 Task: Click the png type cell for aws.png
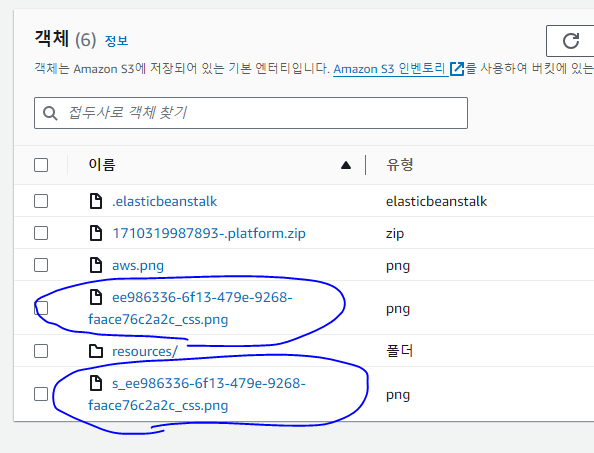coord(398,266)
